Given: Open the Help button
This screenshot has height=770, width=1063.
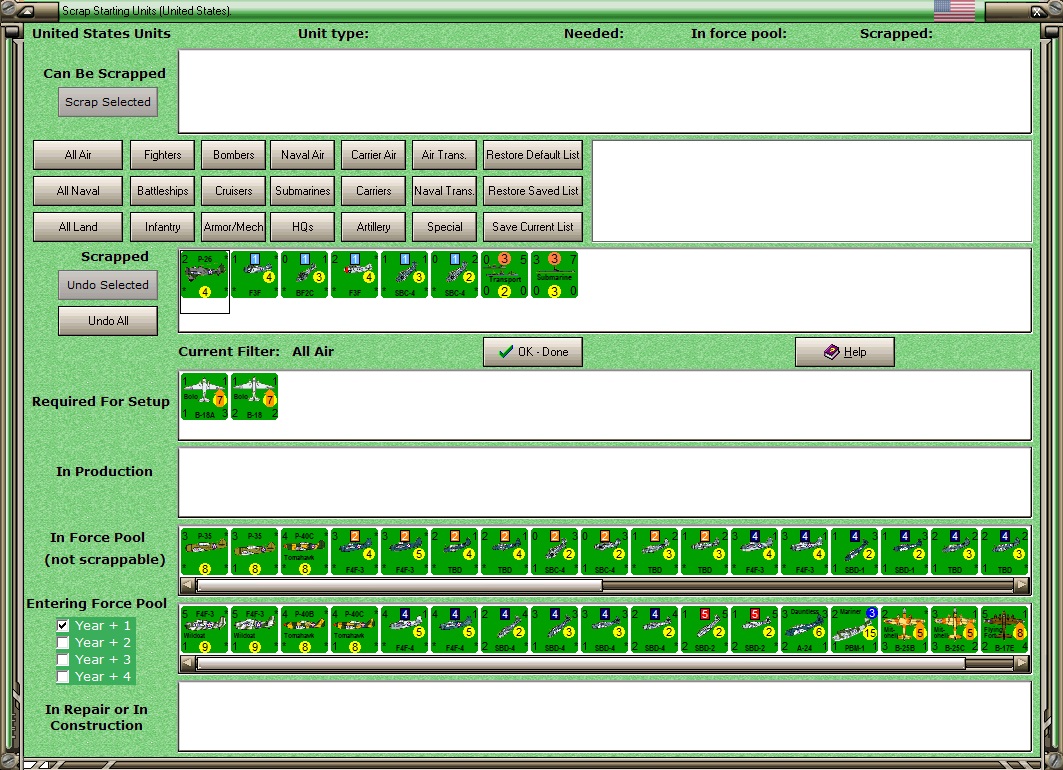Looking at the screenshot, I should click(845, 352).
